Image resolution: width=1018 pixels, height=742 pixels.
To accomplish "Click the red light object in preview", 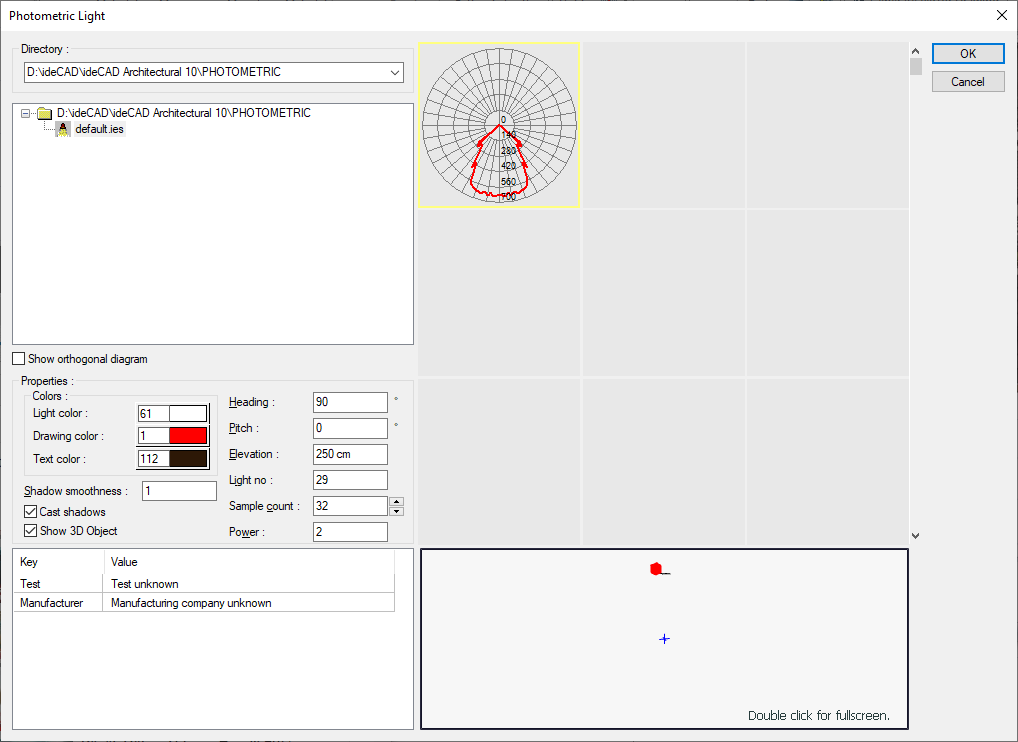I will click(x=656, y=569).
